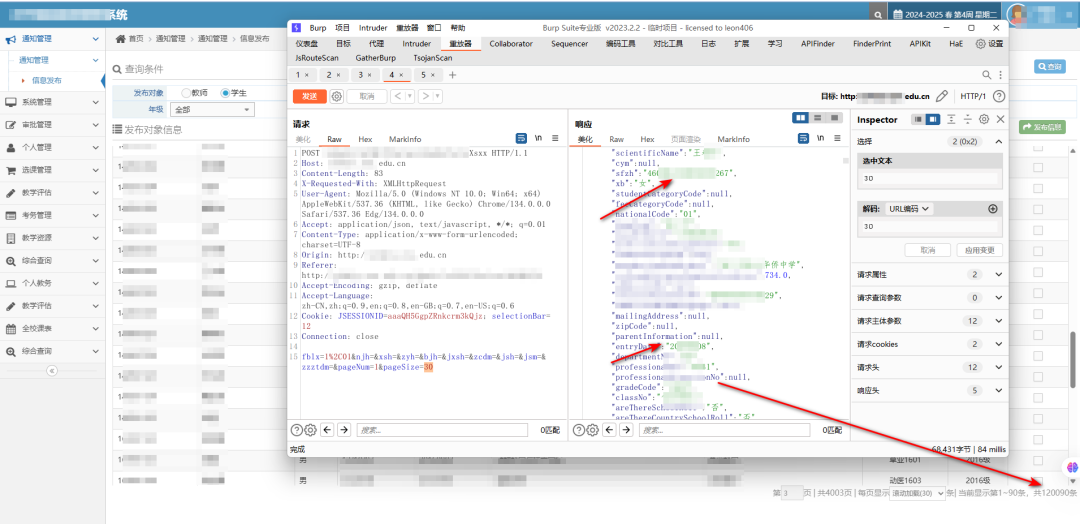Edit target with pencil icon
This screenshot has width=1080, height=524.
point(942,96)
